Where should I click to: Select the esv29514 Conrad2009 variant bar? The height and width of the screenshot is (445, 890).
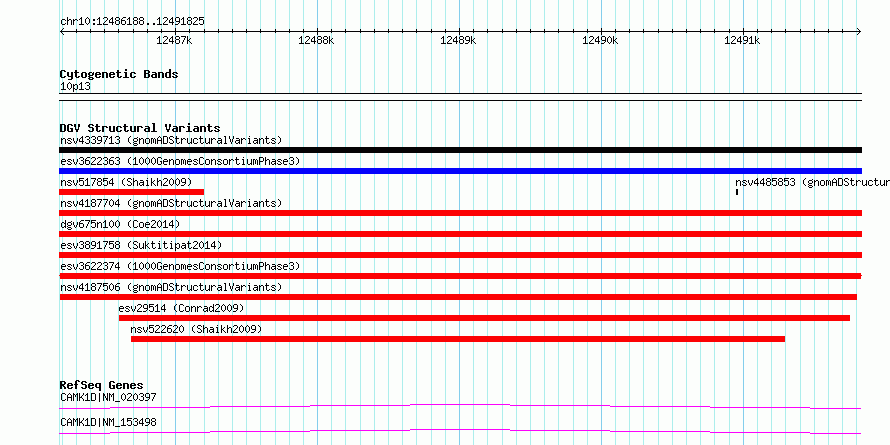click(x=484, y=318)
